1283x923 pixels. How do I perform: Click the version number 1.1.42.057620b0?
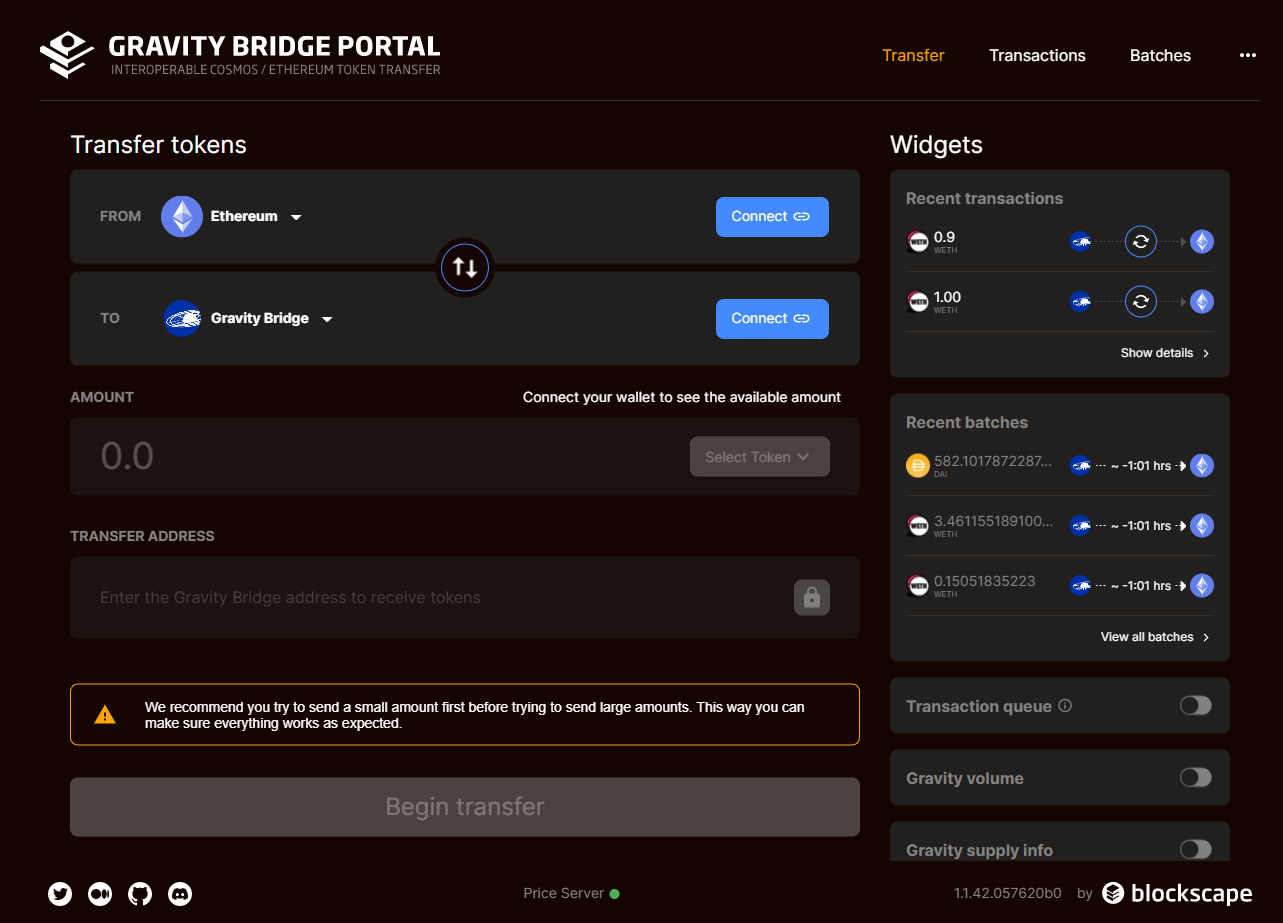point(1008,894)
